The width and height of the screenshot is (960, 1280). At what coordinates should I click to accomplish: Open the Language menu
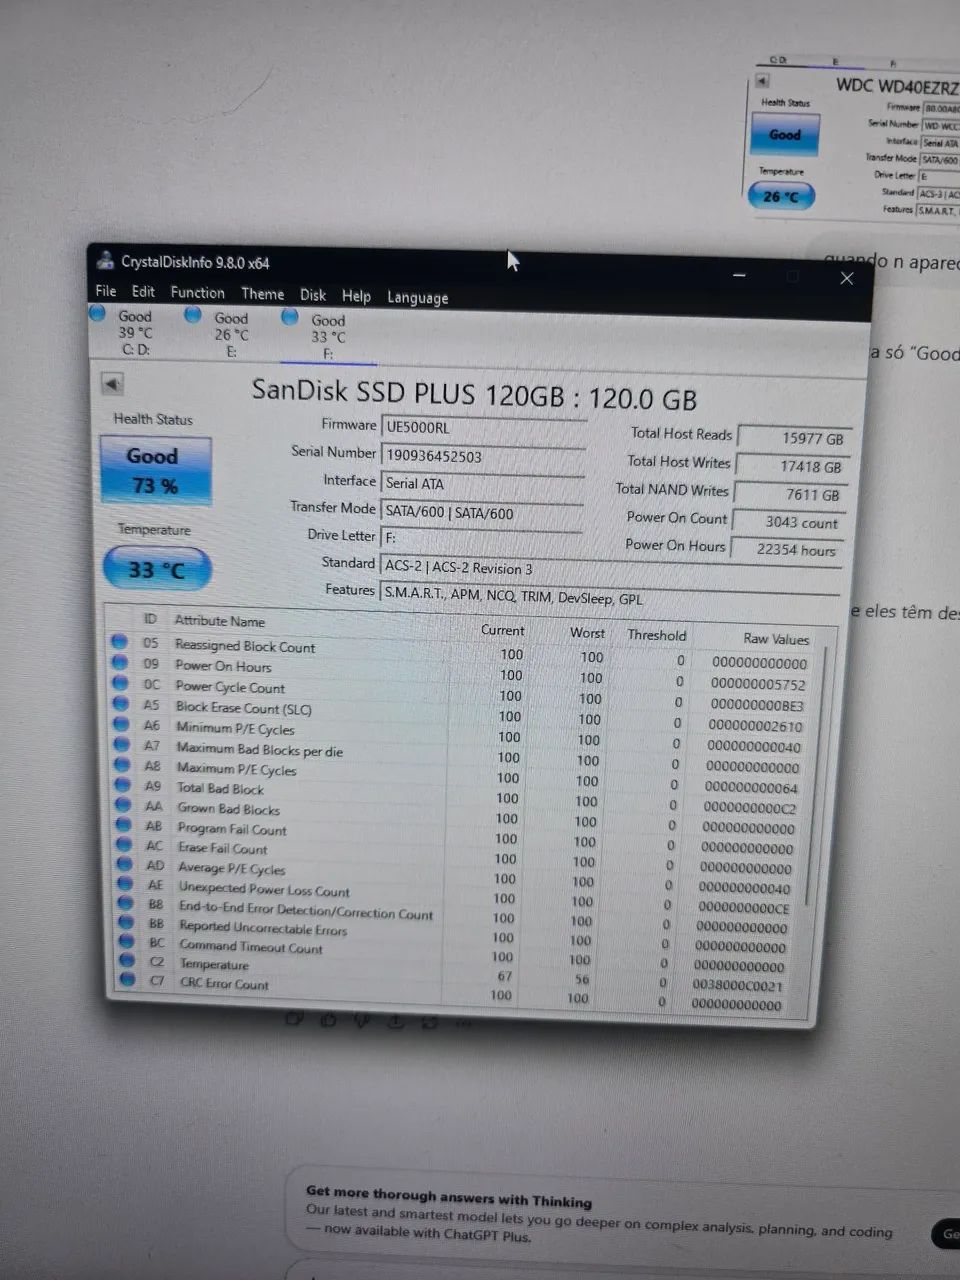(x=417, y=298)
